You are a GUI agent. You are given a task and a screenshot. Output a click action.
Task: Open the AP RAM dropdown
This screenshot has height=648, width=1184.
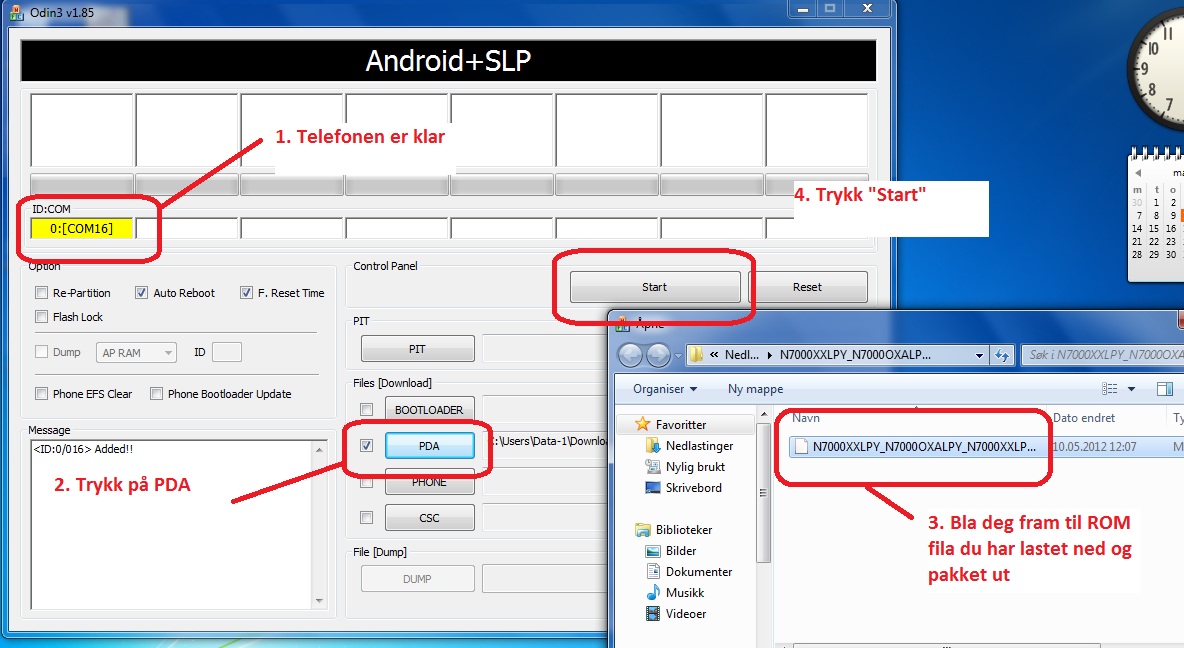point(136,353)
